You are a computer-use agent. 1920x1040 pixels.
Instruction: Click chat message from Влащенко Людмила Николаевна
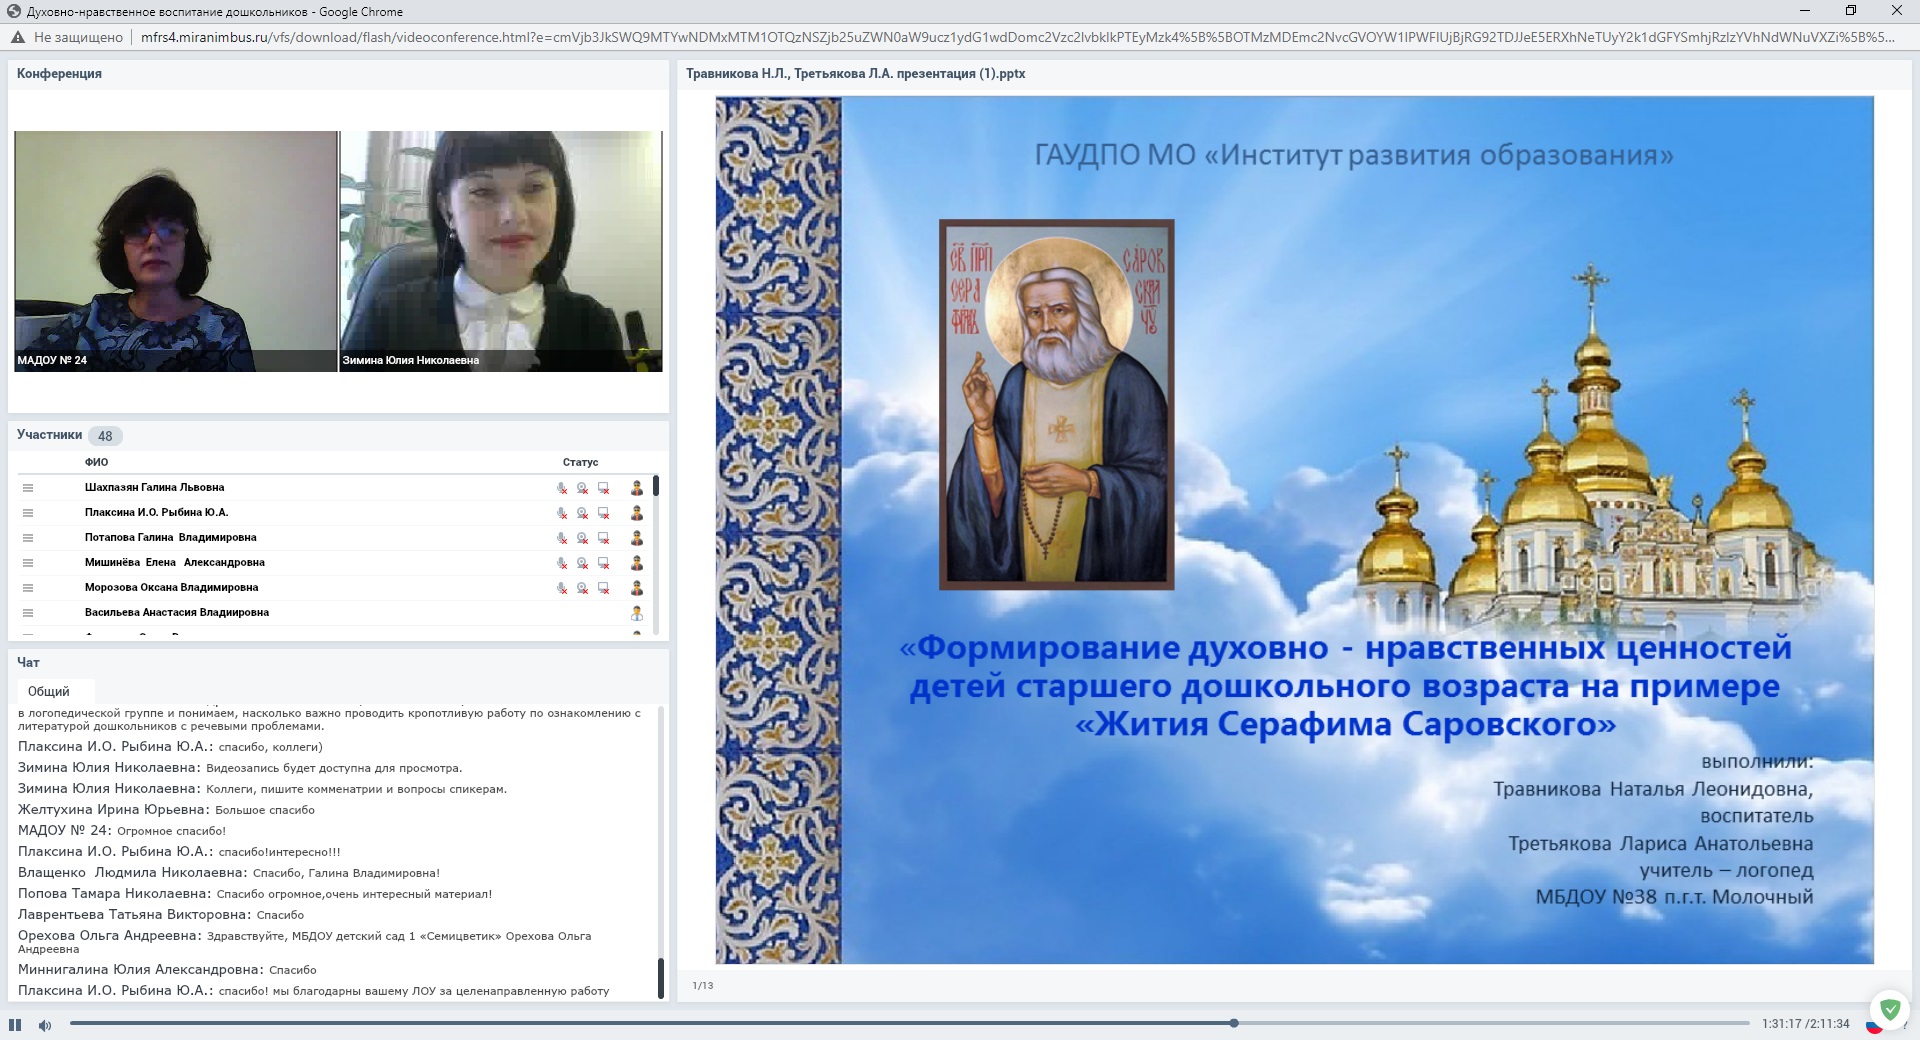click(x=229, y=873)
